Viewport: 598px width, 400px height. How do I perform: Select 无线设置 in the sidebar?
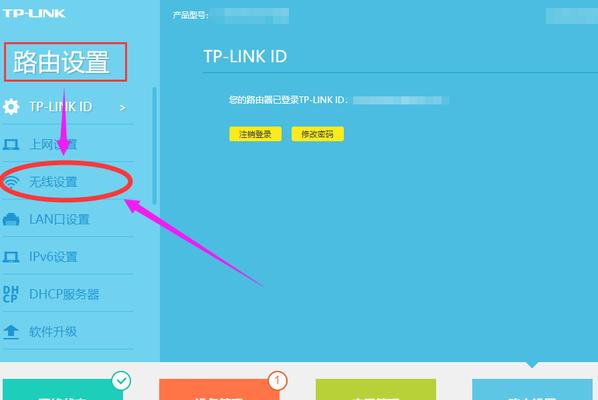[68, 182]
